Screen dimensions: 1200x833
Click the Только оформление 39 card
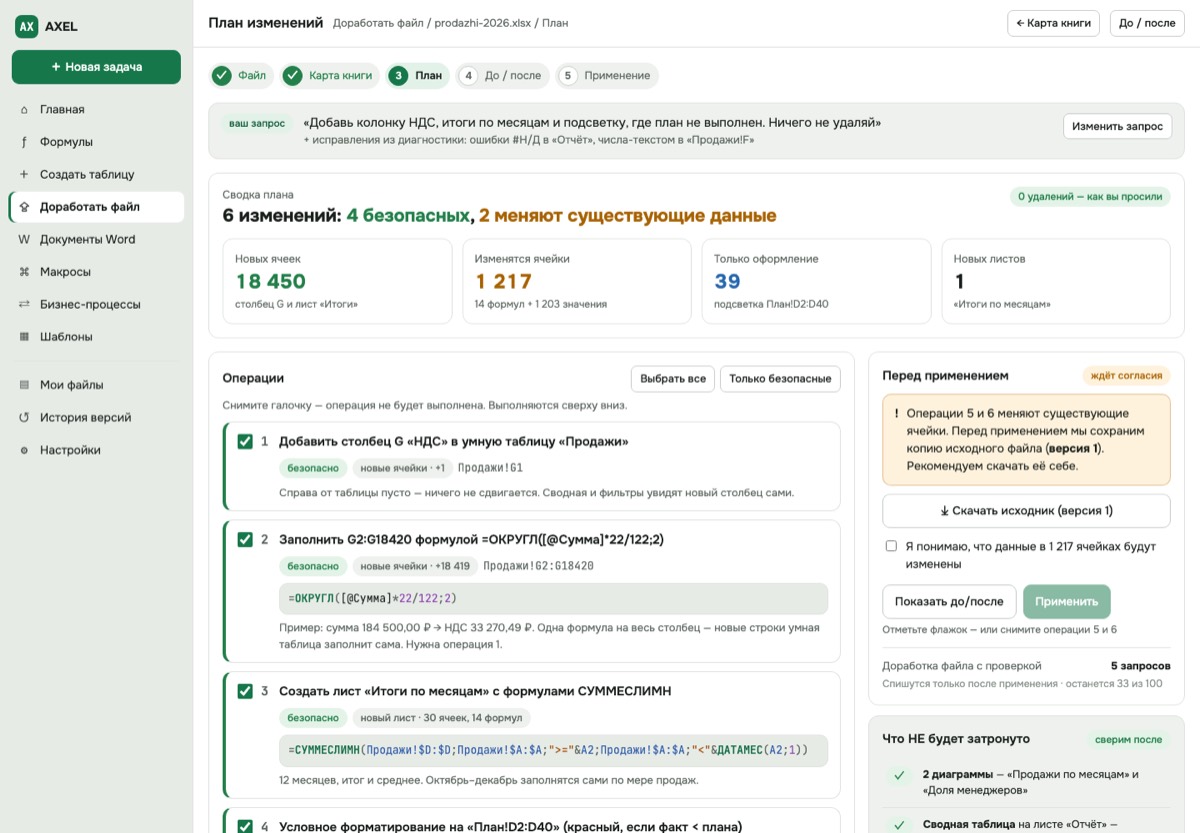816,281
